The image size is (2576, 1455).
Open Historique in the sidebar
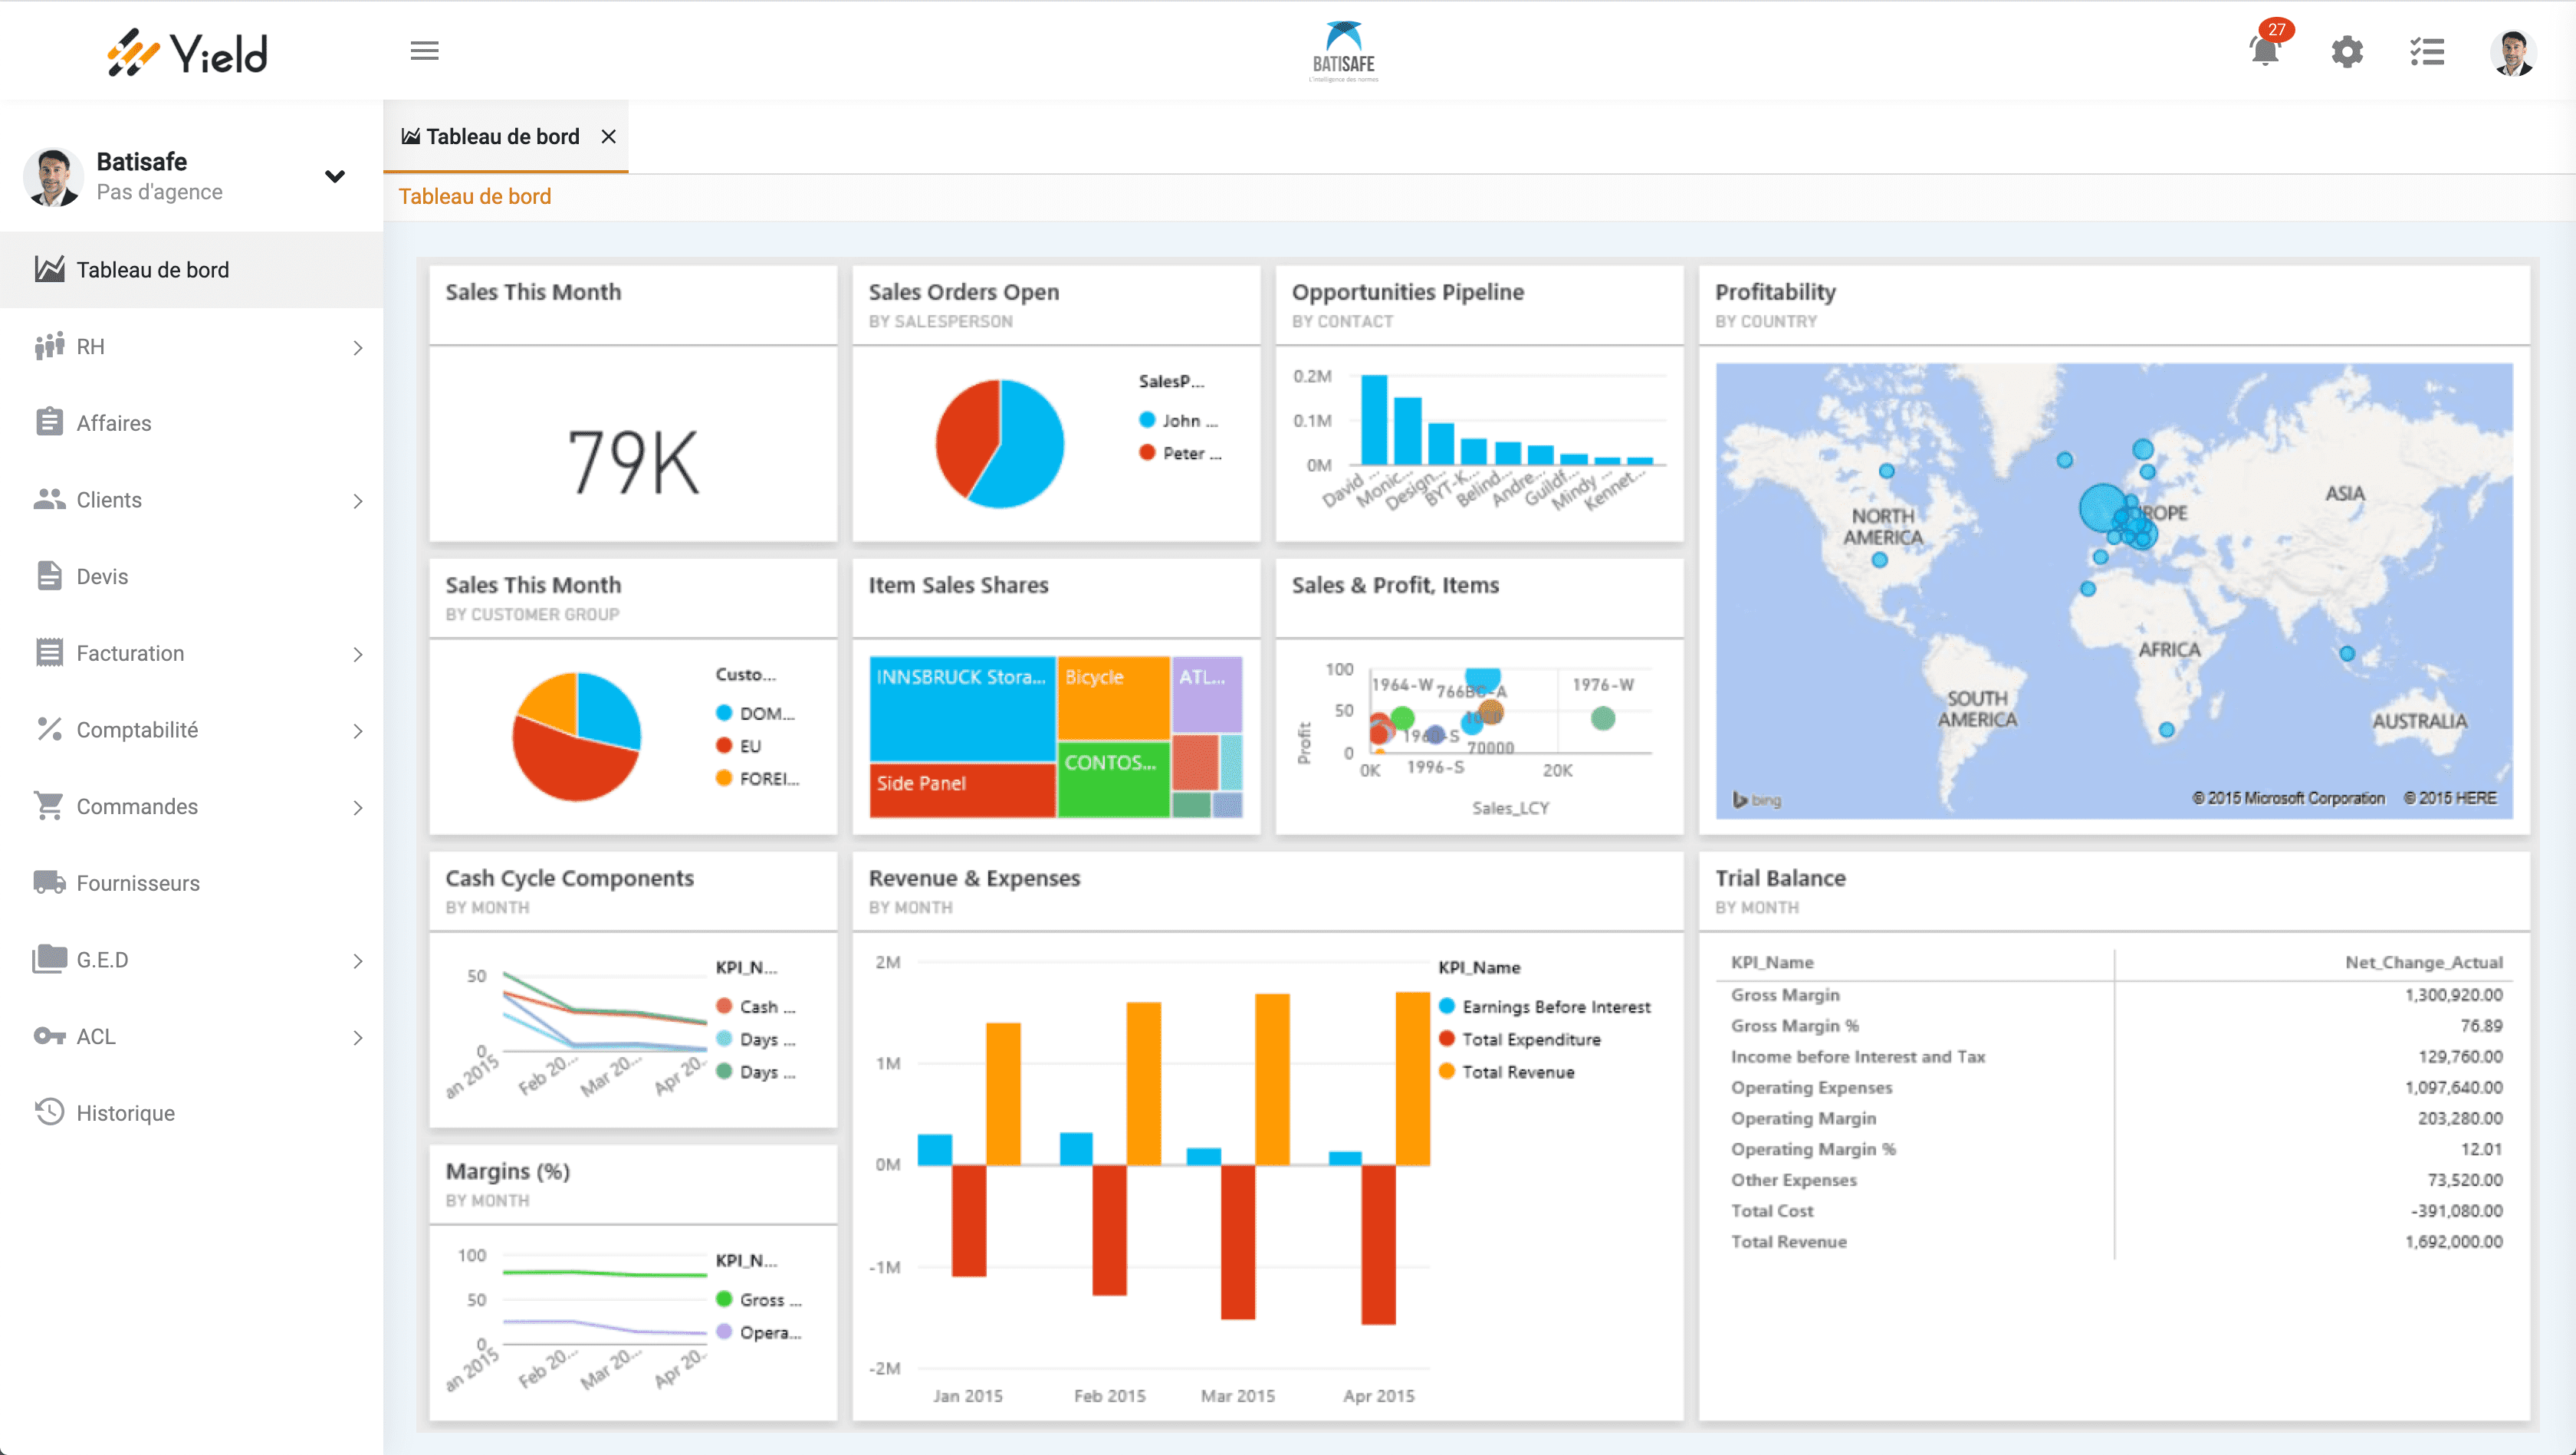click(191, 1112)
